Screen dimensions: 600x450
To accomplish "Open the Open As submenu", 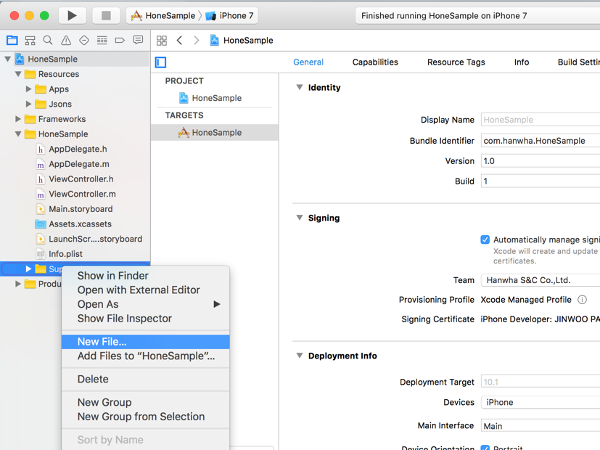I will (145, 304).
